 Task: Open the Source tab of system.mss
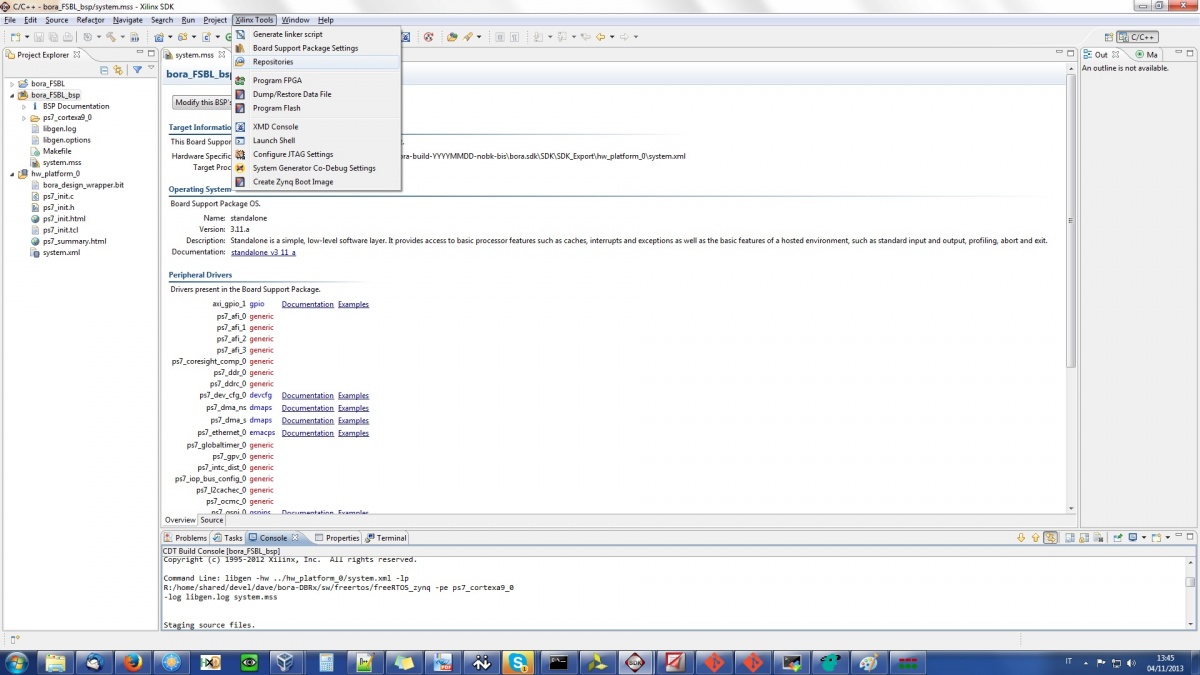(211, 520)
